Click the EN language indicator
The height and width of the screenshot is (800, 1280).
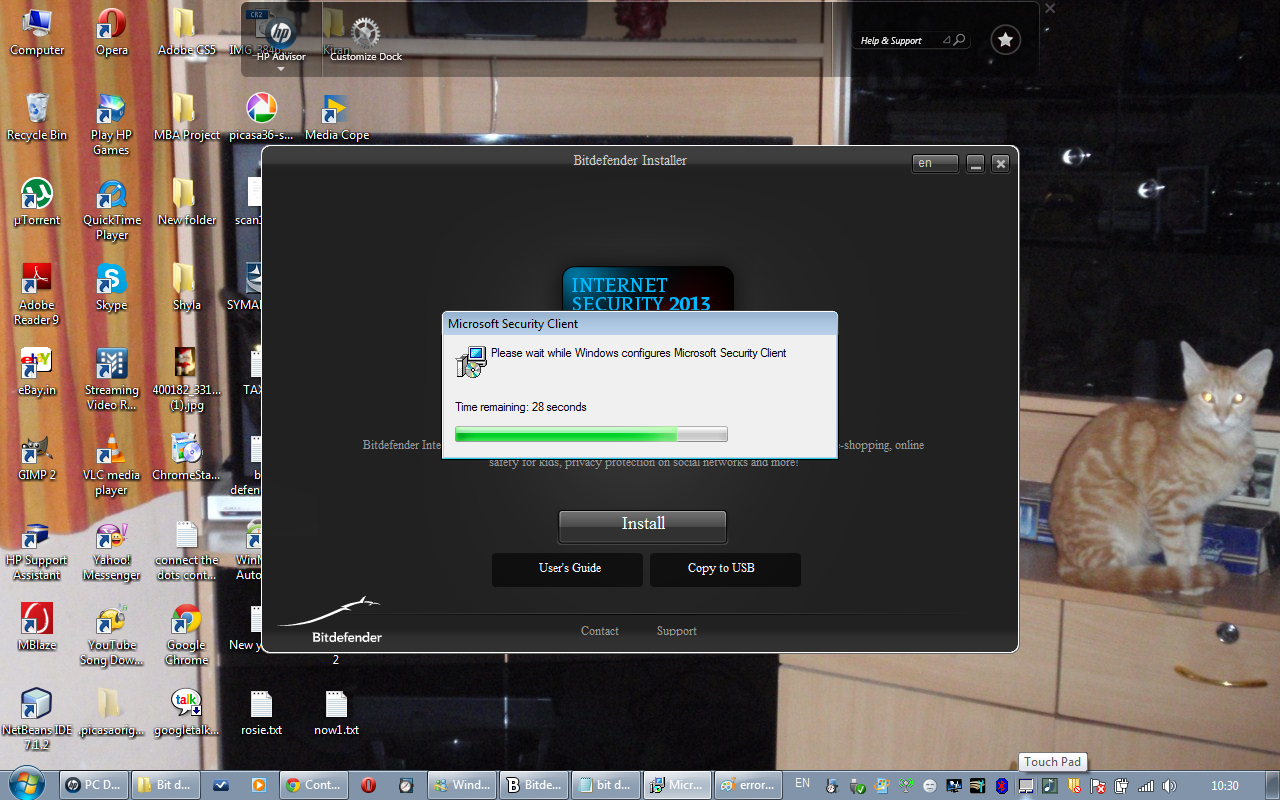(802, 784)
